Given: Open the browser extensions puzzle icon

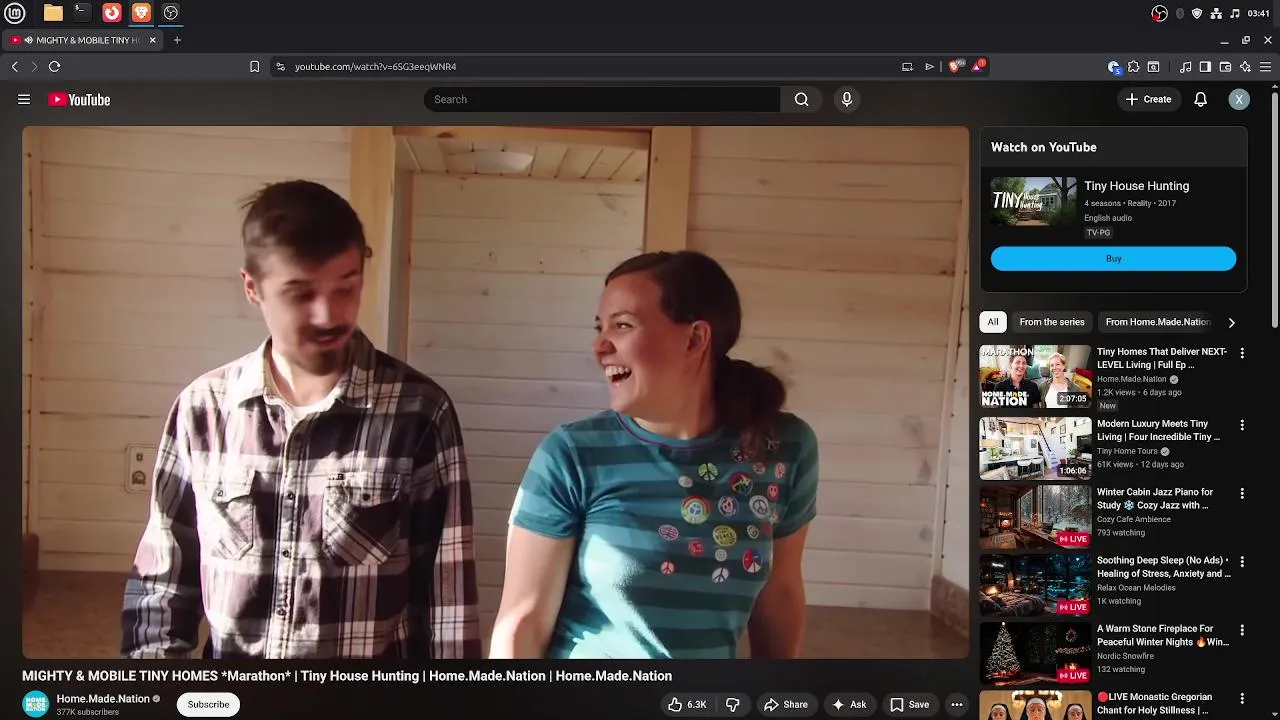Looking at the screenshot, I should (1133, 67).
